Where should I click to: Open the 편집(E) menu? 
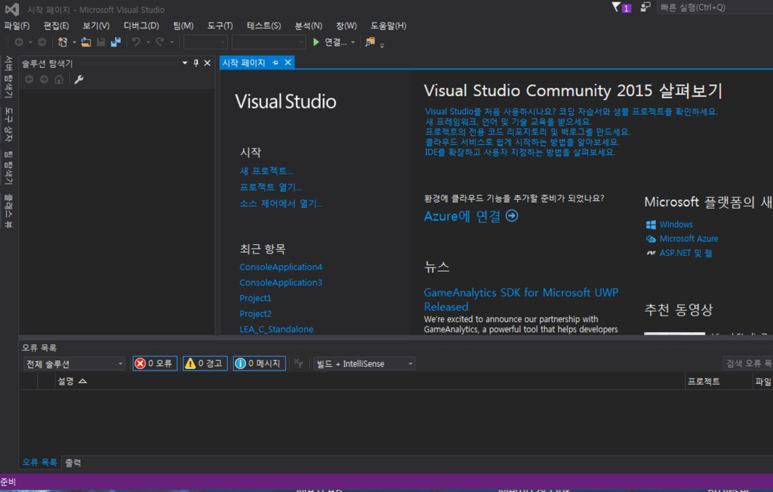[x=56, y=26]
